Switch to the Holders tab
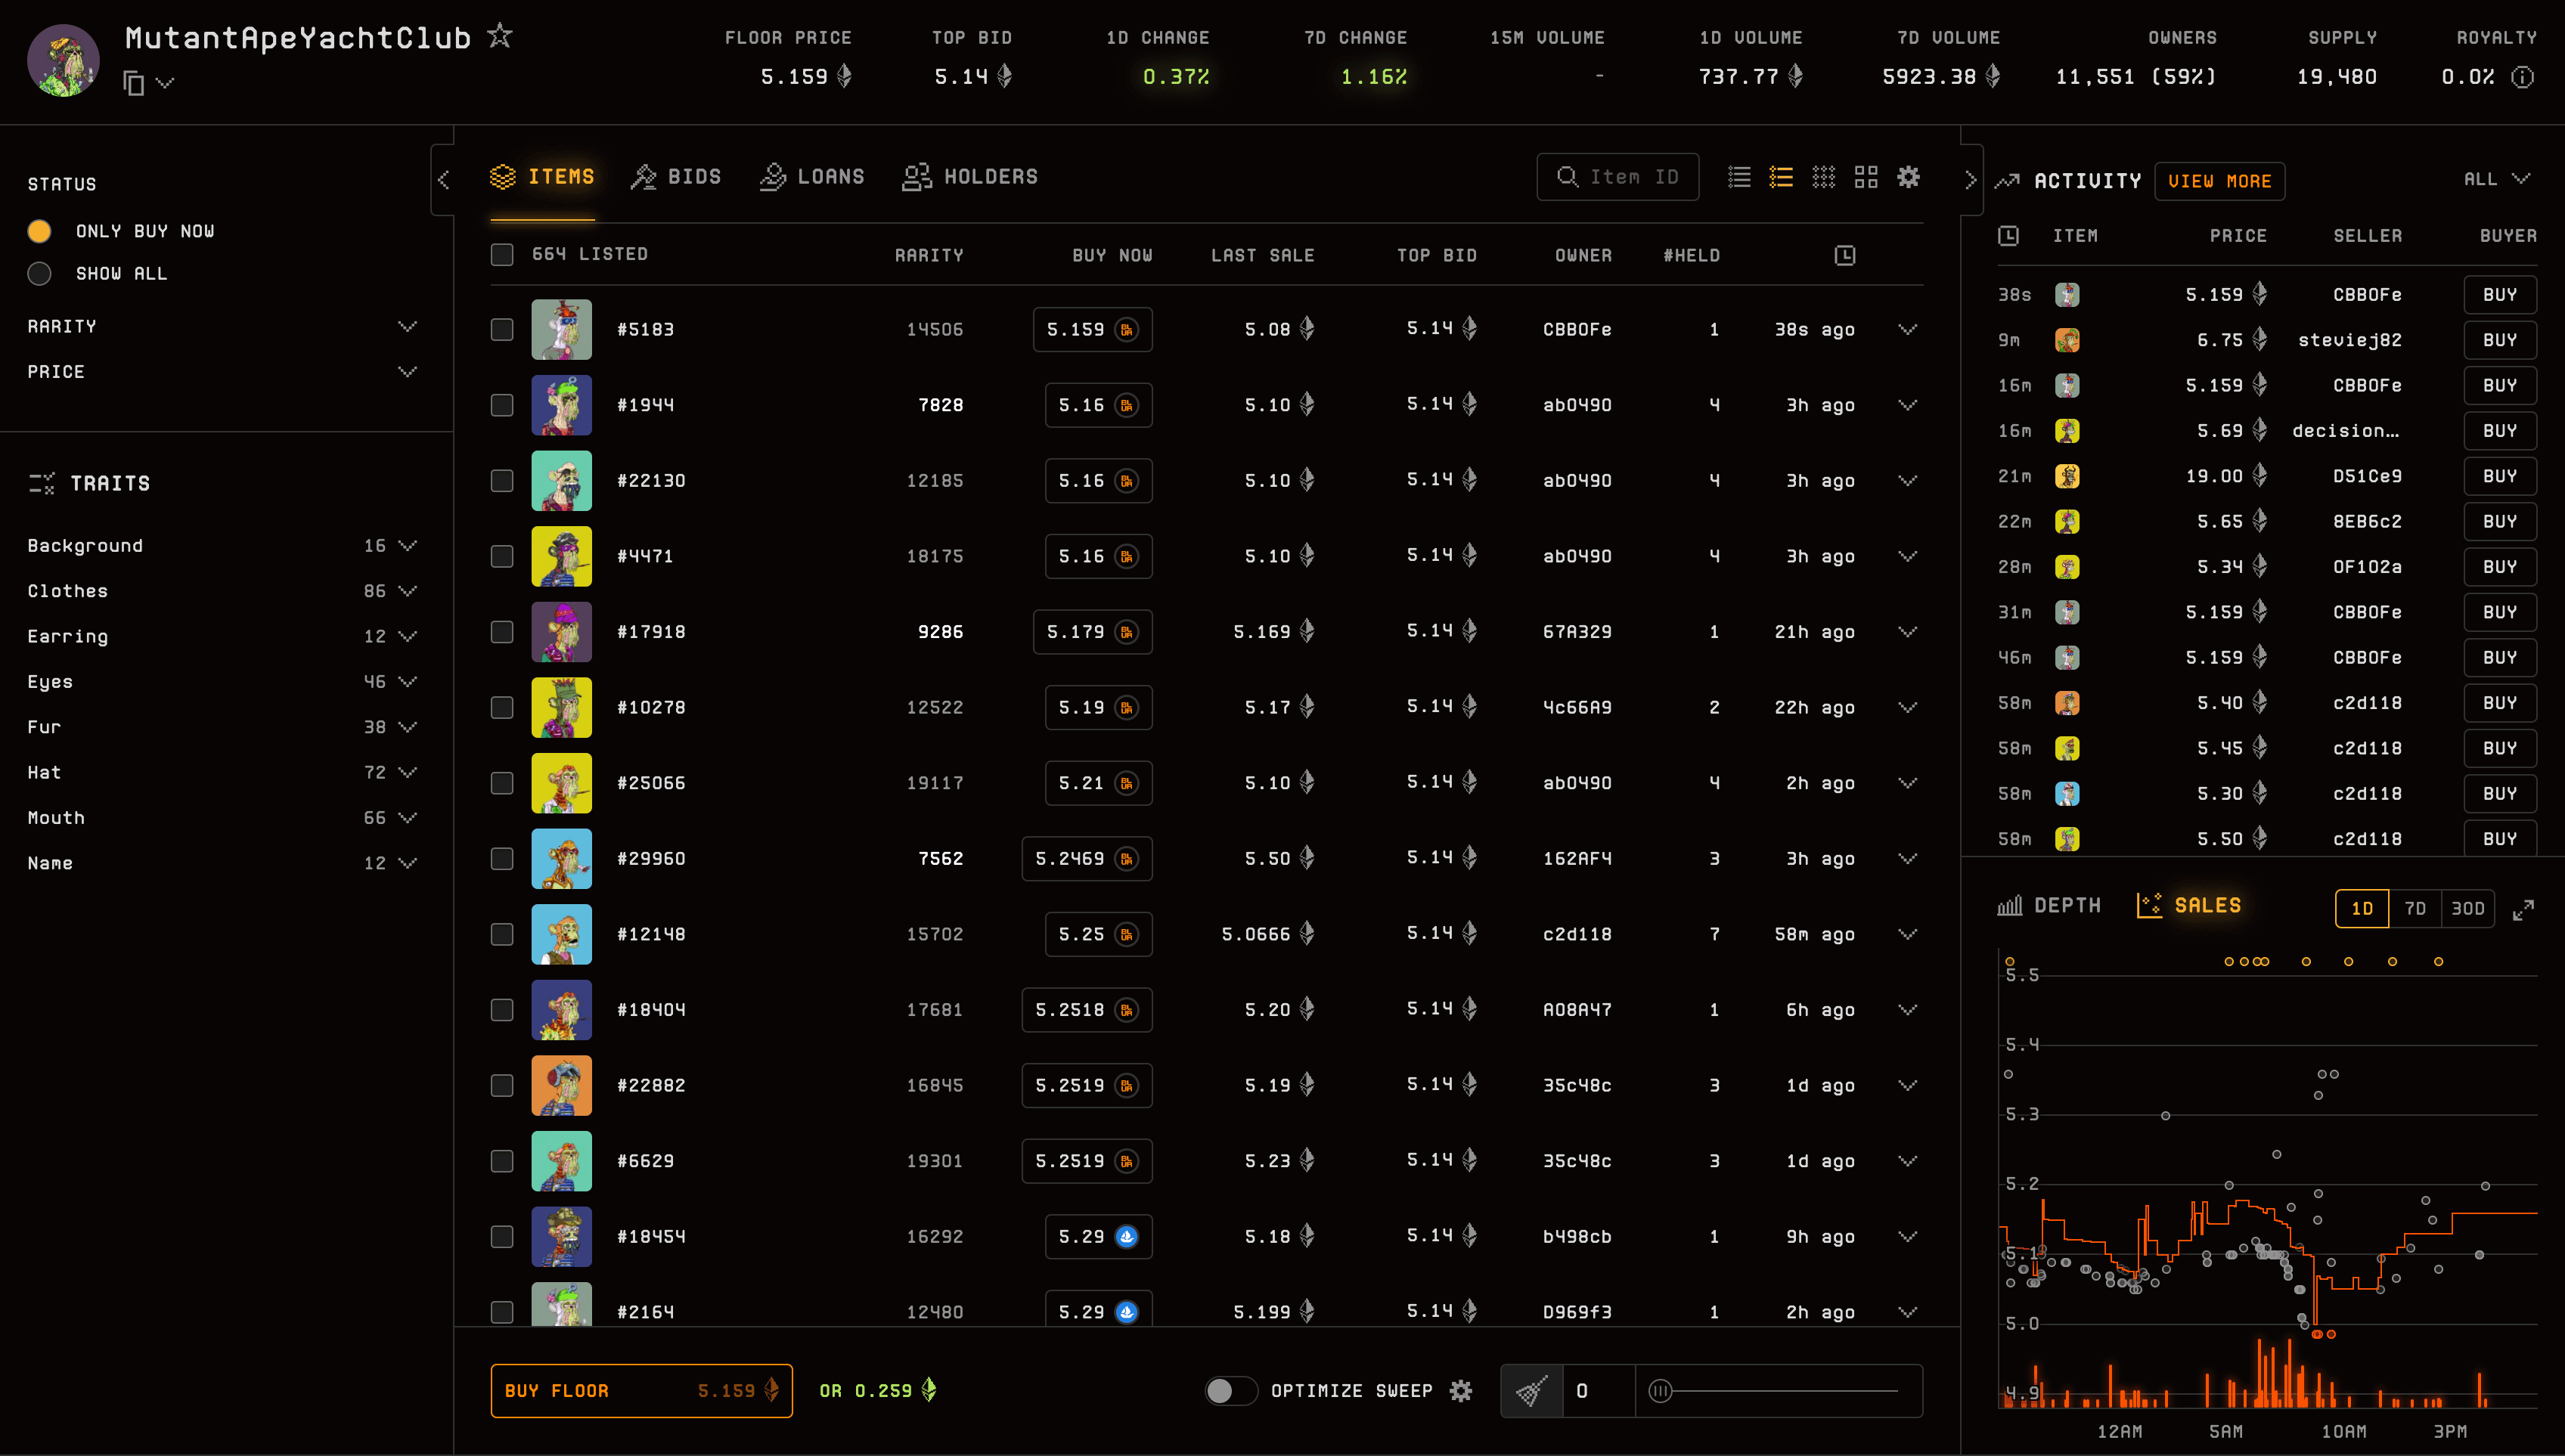The image size is (2565, 1456). coord(970,177)
